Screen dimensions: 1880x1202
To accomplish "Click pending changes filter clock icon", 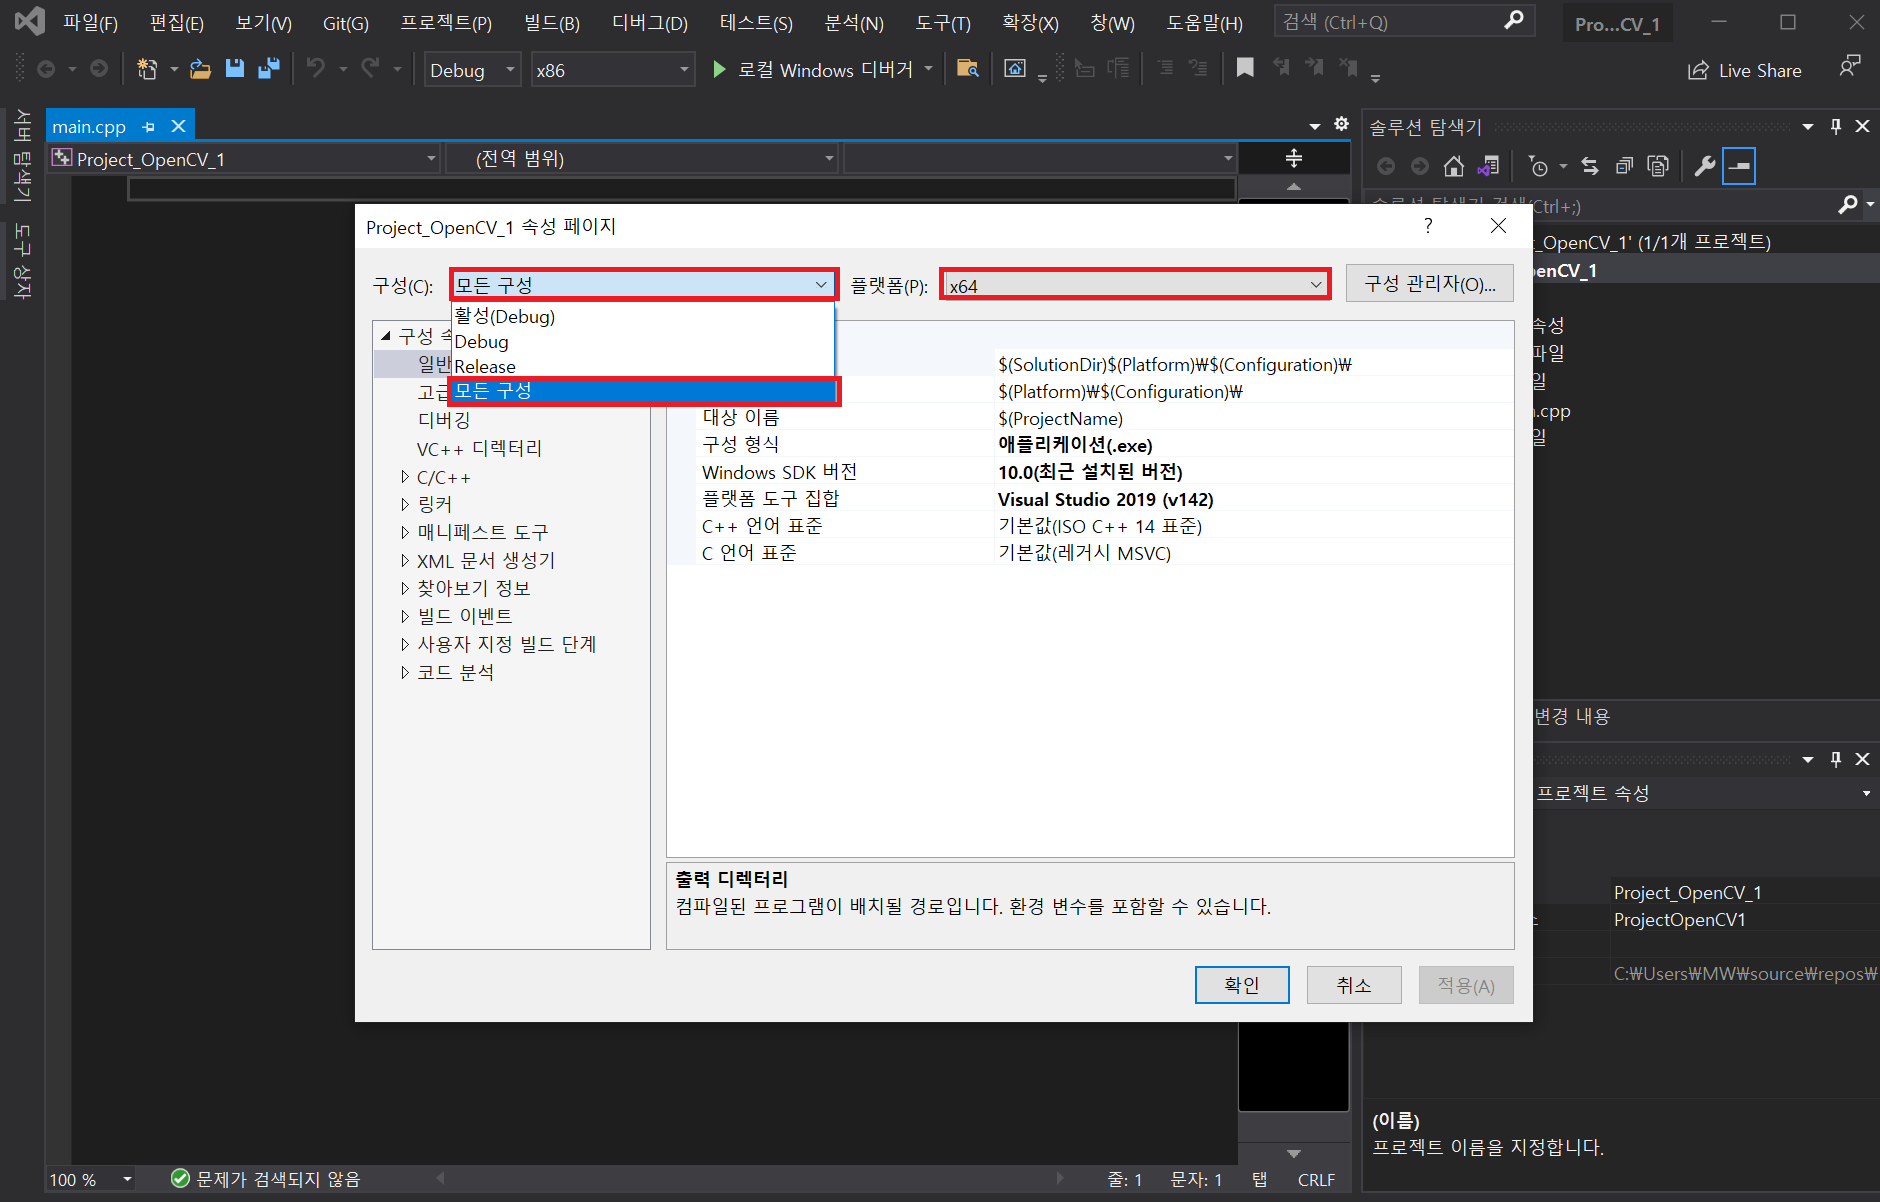I will (1538, 166).
